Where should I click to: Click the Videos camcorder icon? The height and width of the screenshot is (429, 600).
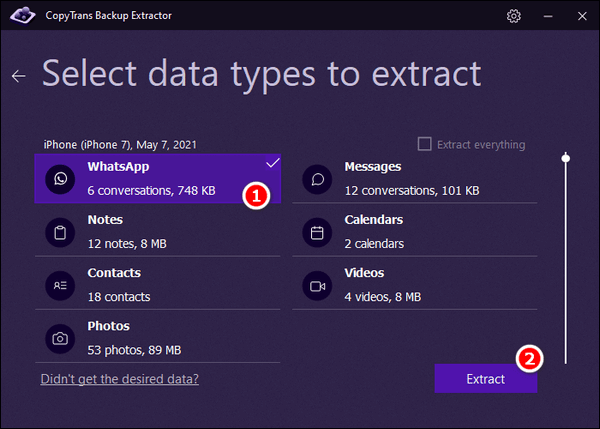pyautogui.click(x=317, y=286)
